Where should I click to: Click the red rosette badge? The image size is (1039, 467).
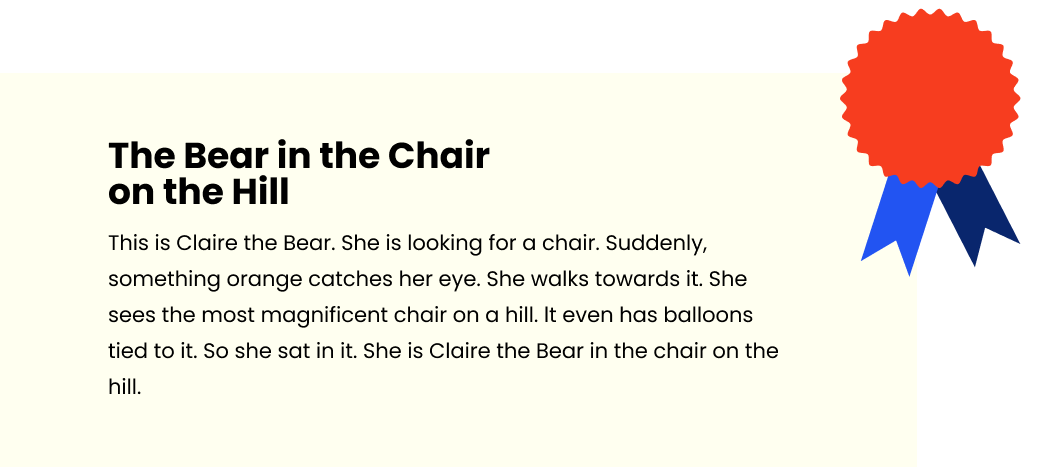coord(930,98)
